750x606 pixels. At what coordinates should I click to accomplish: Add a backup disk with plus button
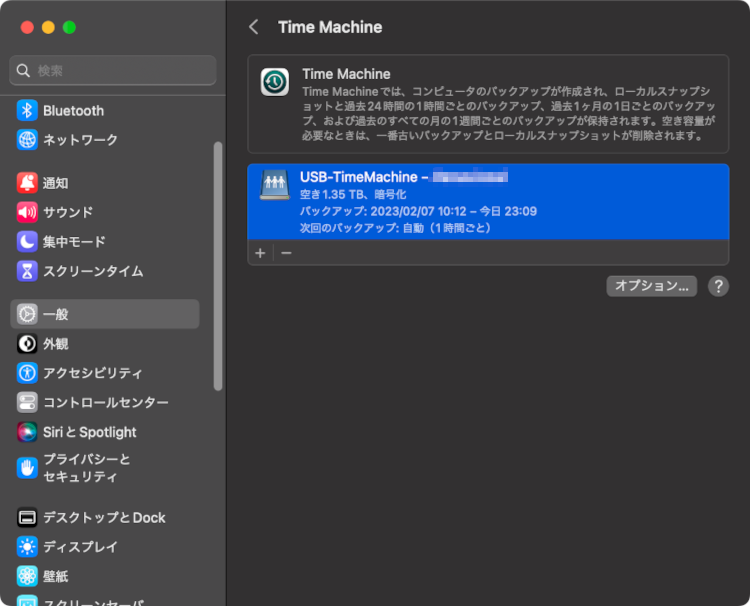[x=260, y=253]
